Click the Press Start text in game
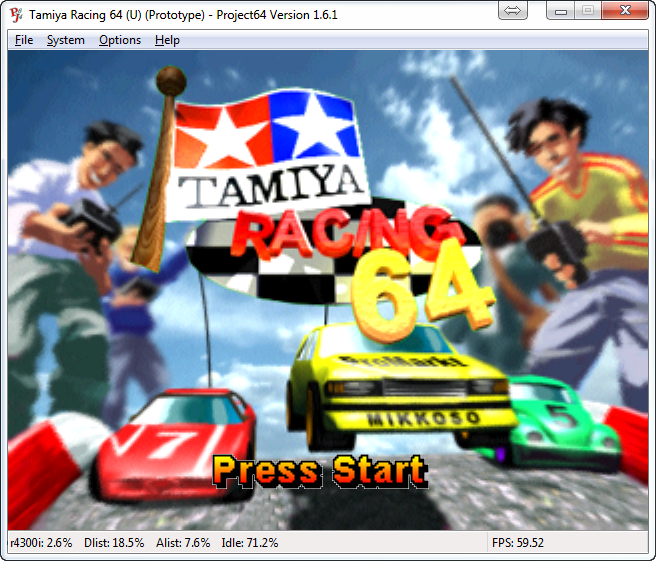Screen dimensions: 656x561 coord(320,471)
